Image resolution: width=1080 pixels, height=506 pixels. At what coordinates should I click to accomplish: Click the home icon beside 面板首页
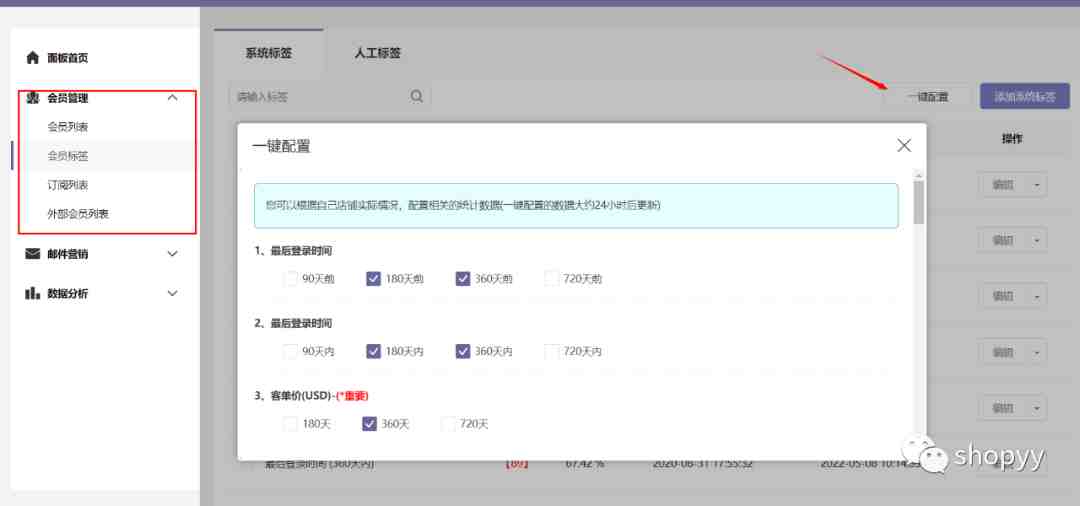[33, 58]
